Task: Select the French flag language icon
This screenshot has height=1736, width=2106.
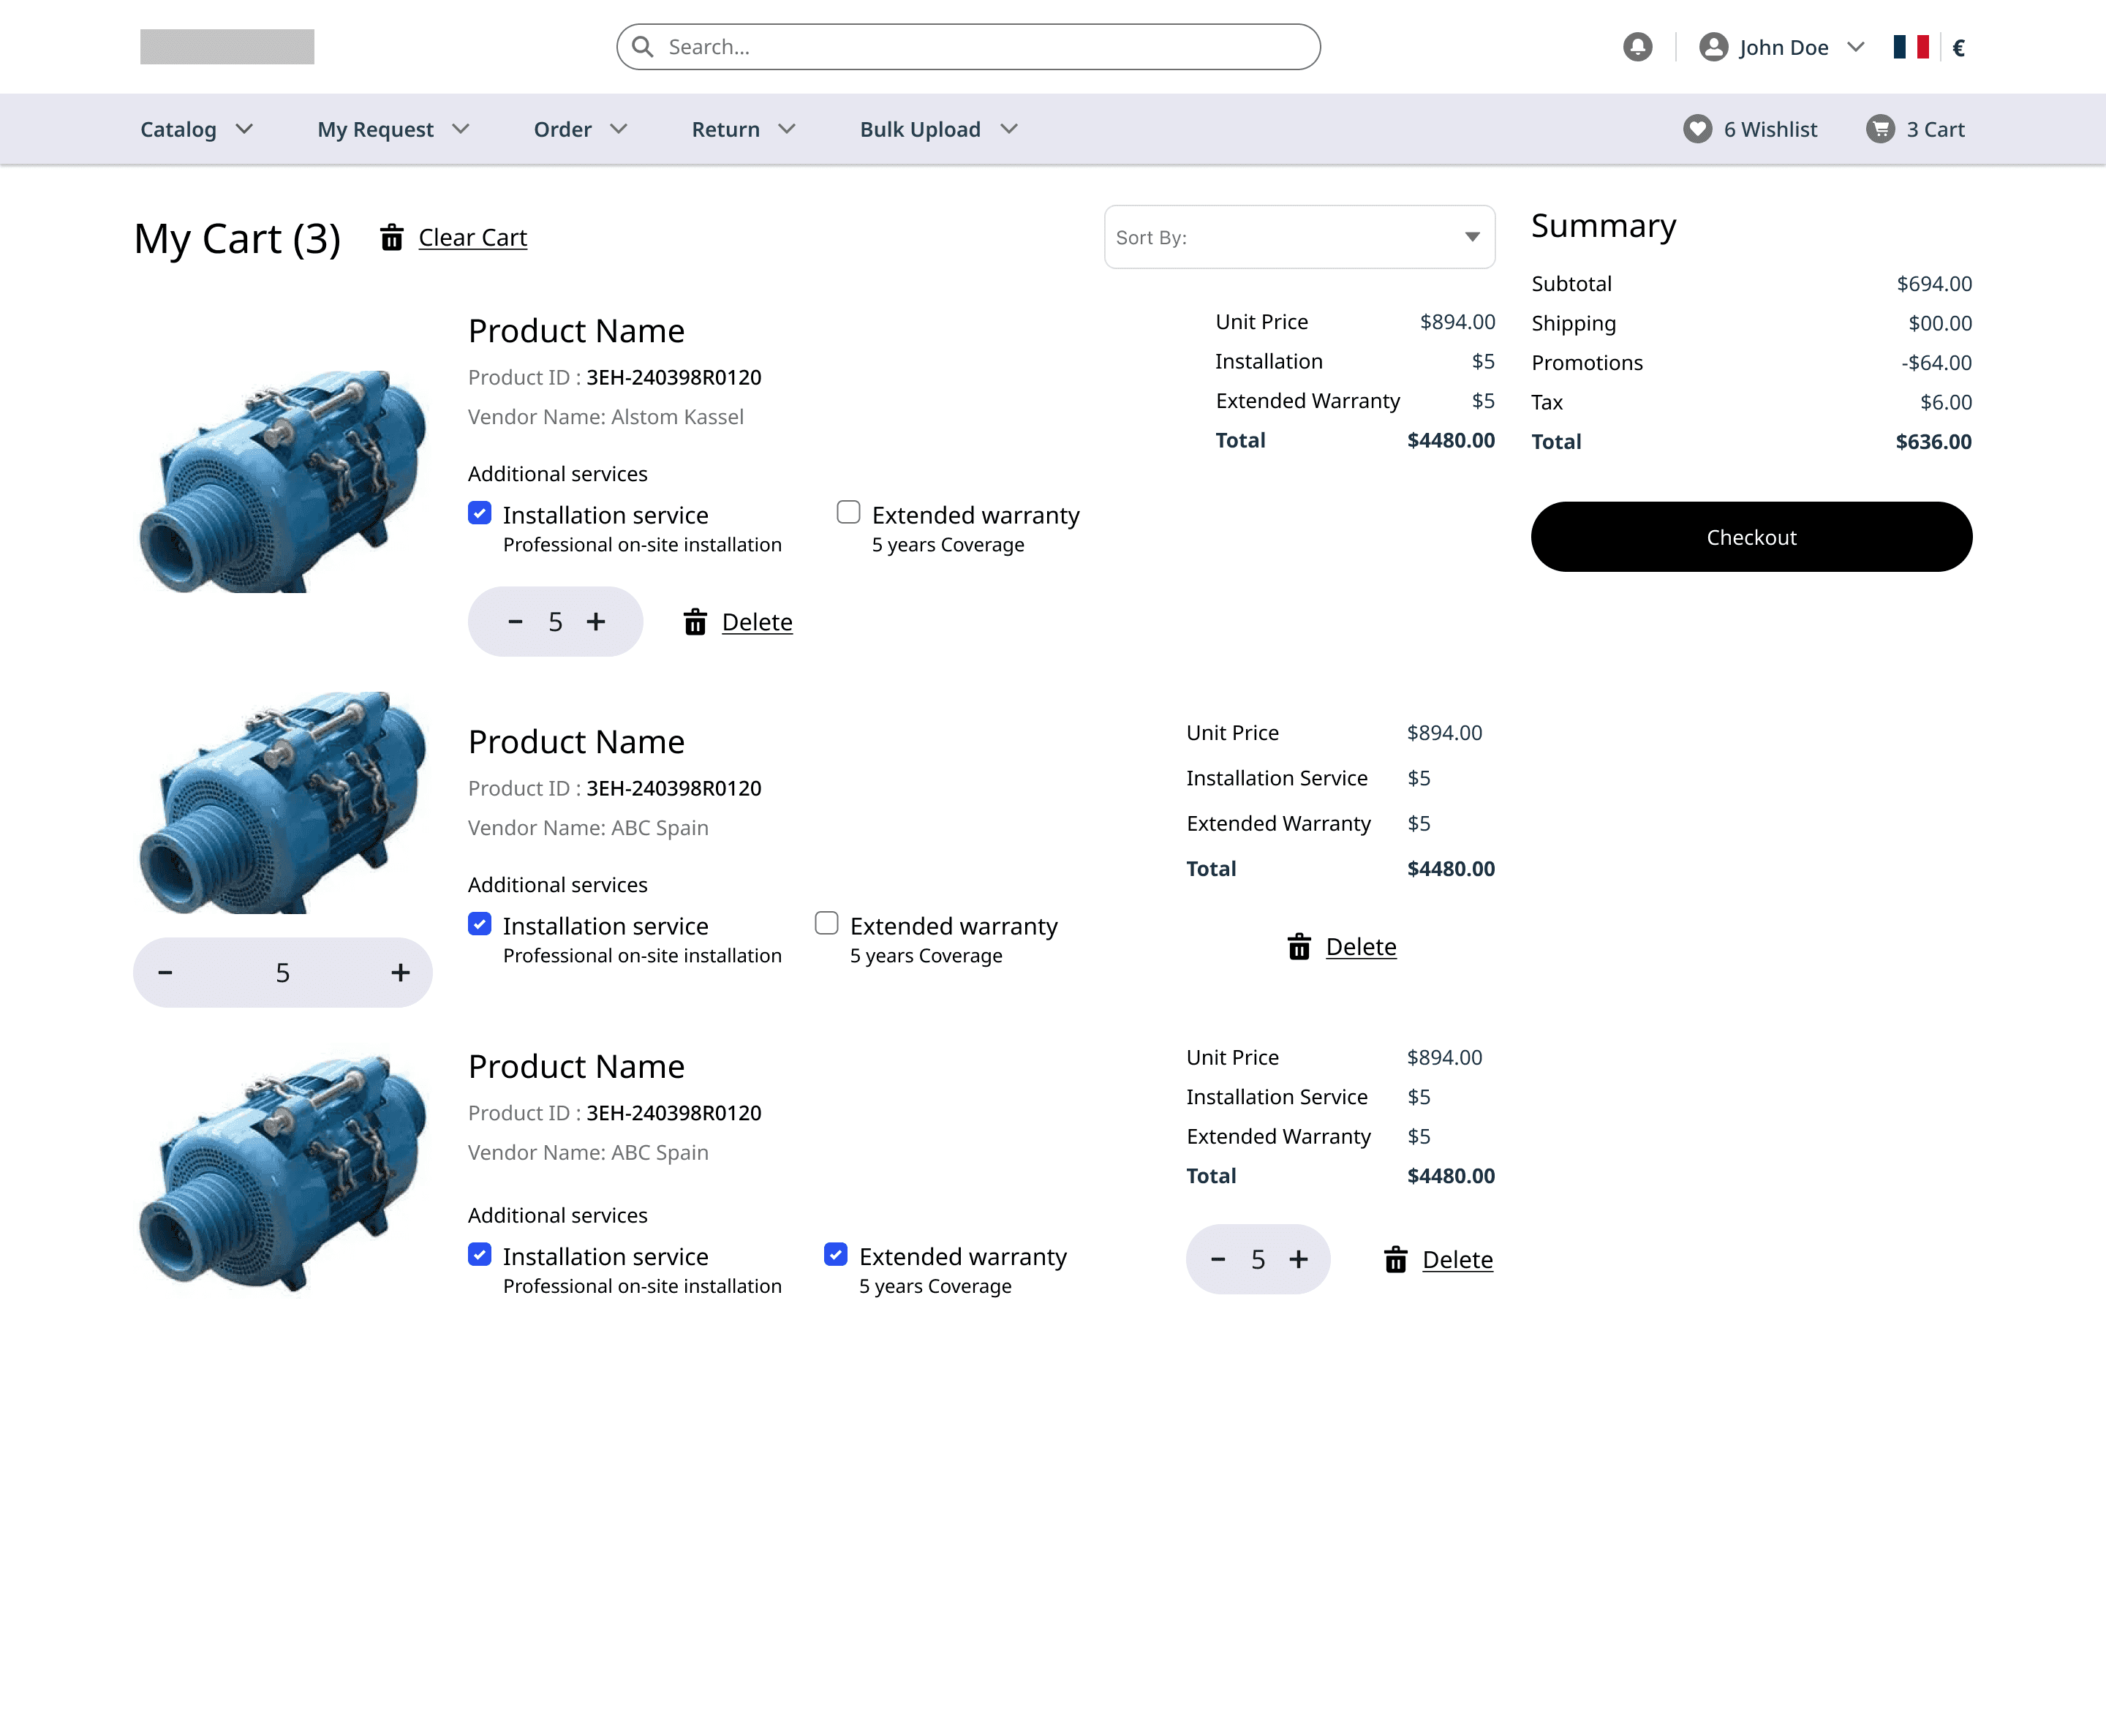Action: (x=1910, y=47)
